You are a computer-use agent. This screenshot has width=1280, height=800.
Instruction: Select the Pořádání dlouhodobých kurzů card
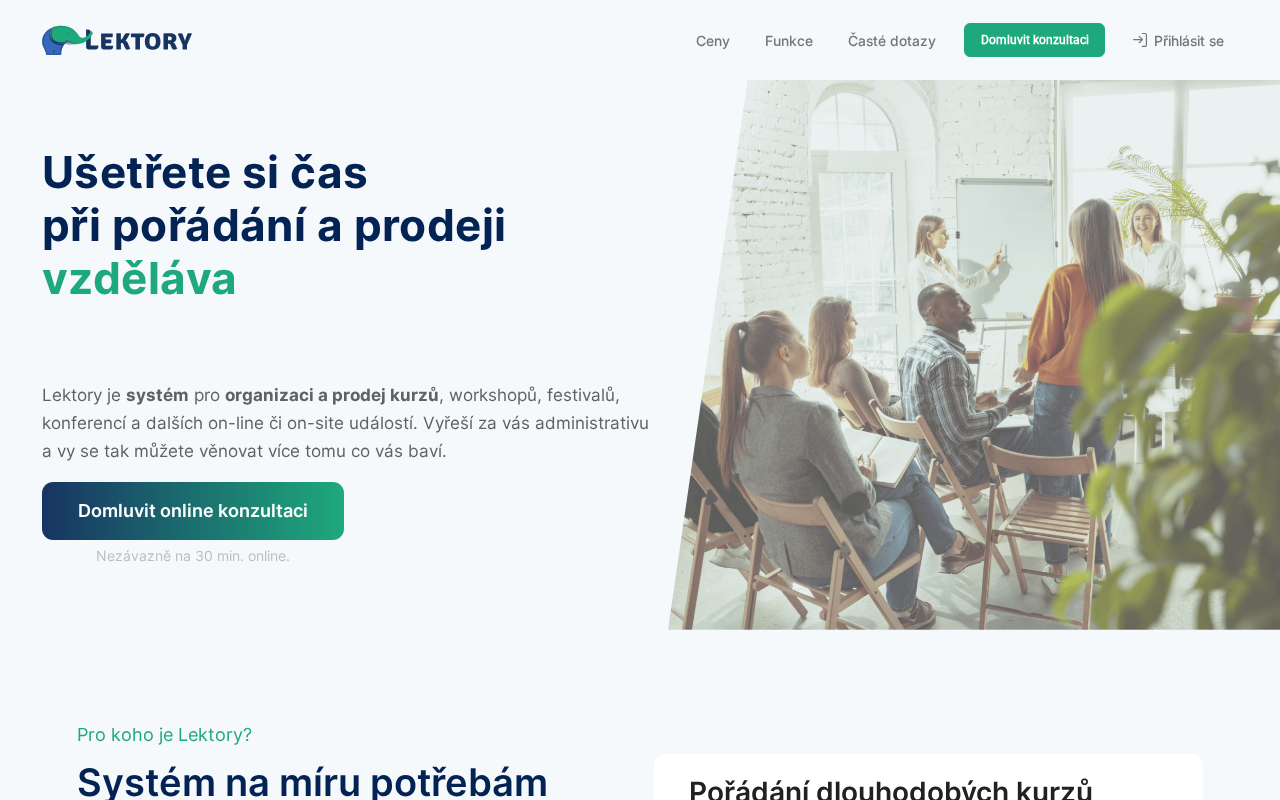coord(928,778)
